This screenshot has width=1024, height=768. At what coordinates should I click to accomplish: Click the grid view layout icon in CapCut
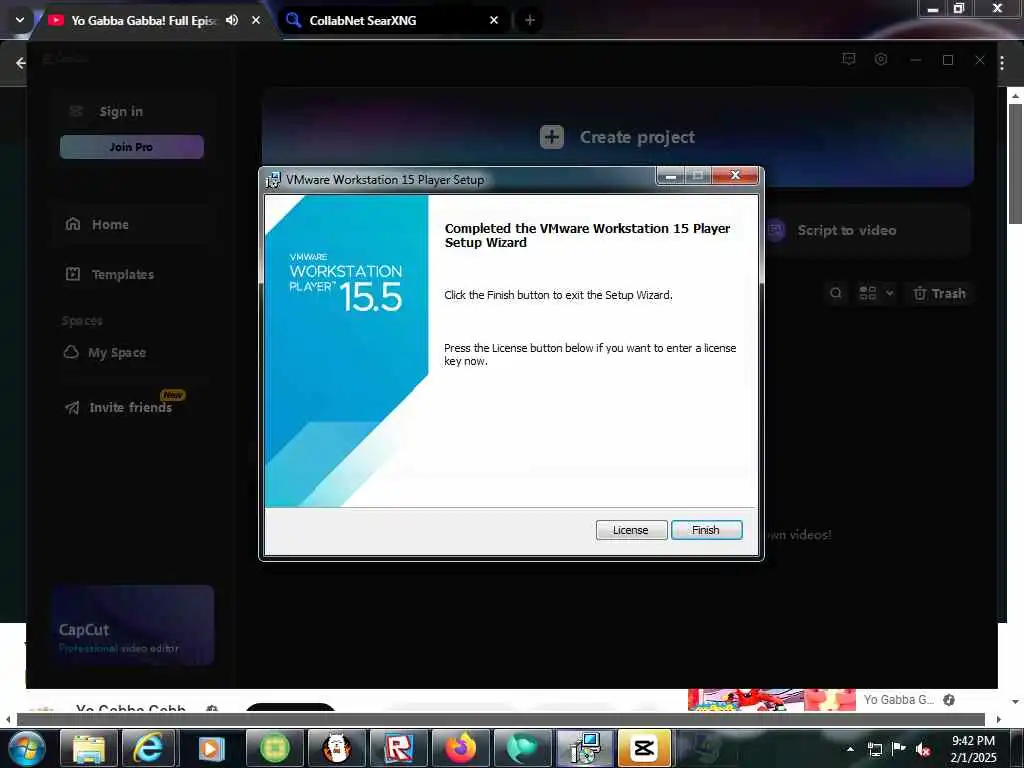coord(867,293)
